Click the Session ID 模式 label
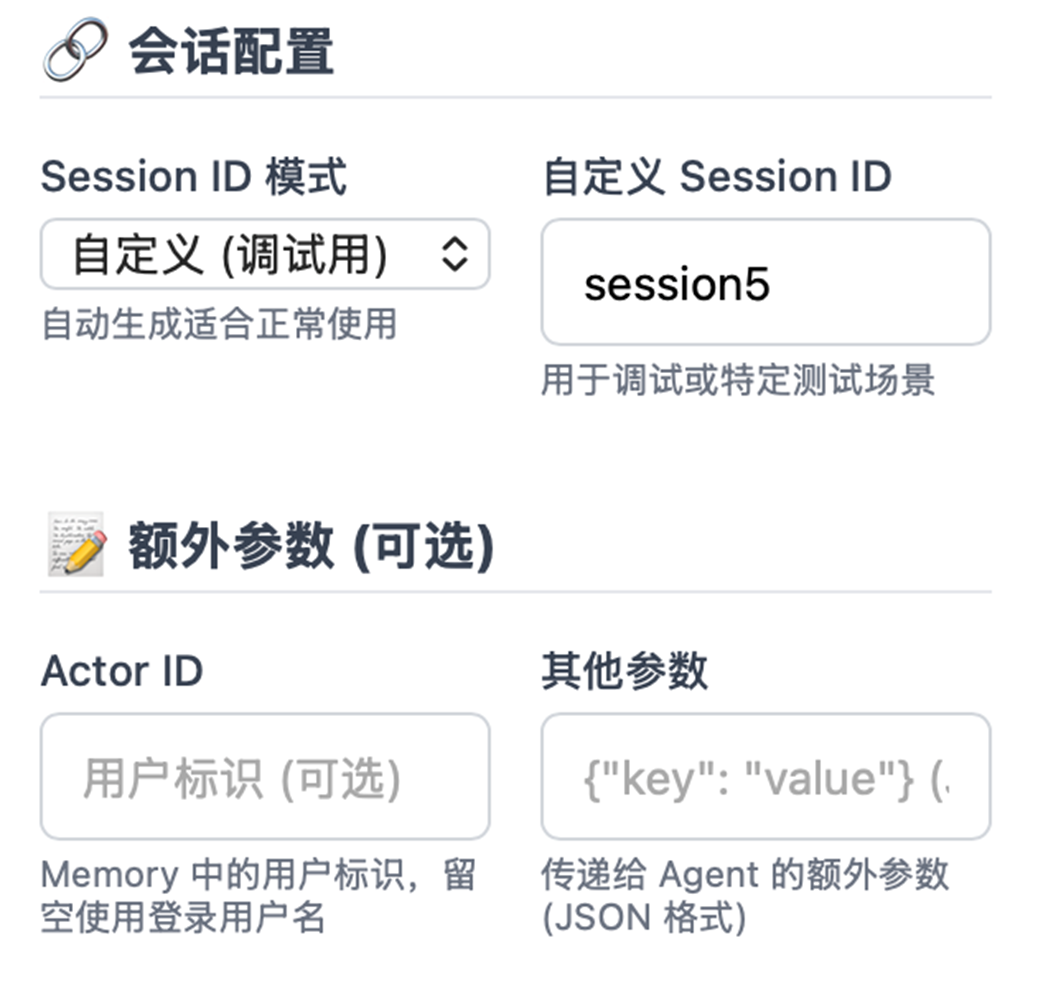This screenshot has width=1038, height=999. coord(194,178)
